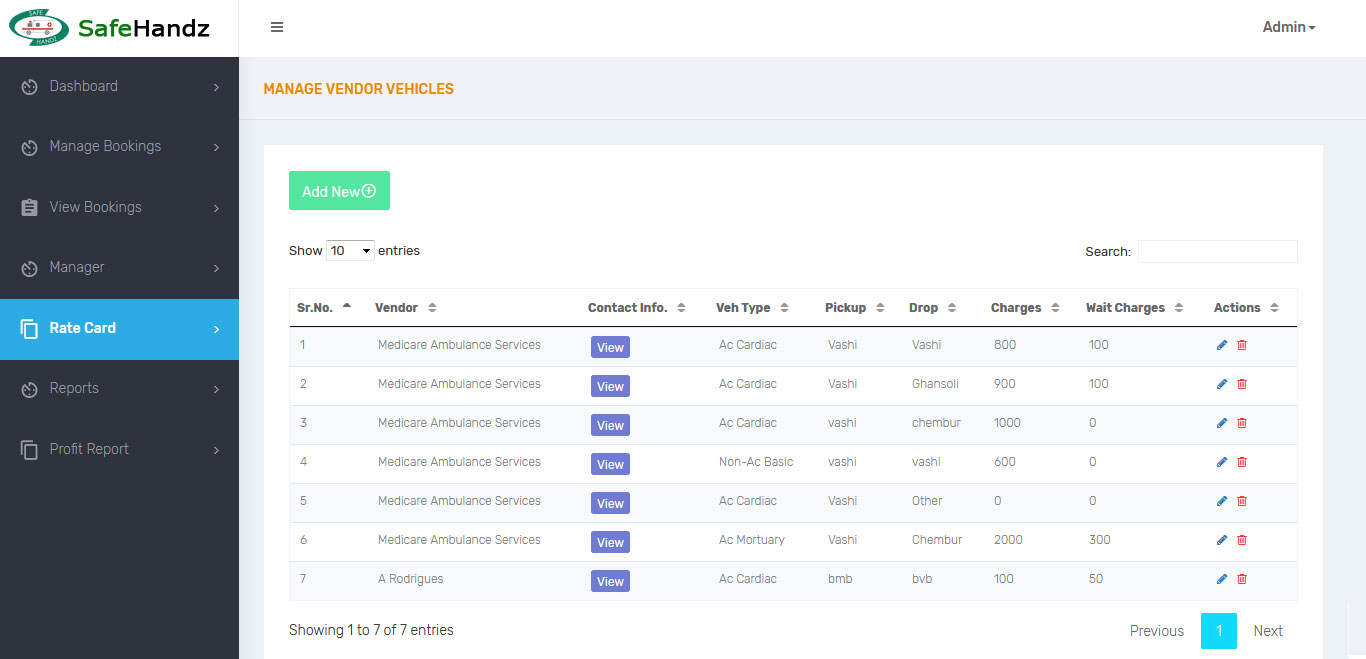Open the Admin user dropdown

(1288, 27)
